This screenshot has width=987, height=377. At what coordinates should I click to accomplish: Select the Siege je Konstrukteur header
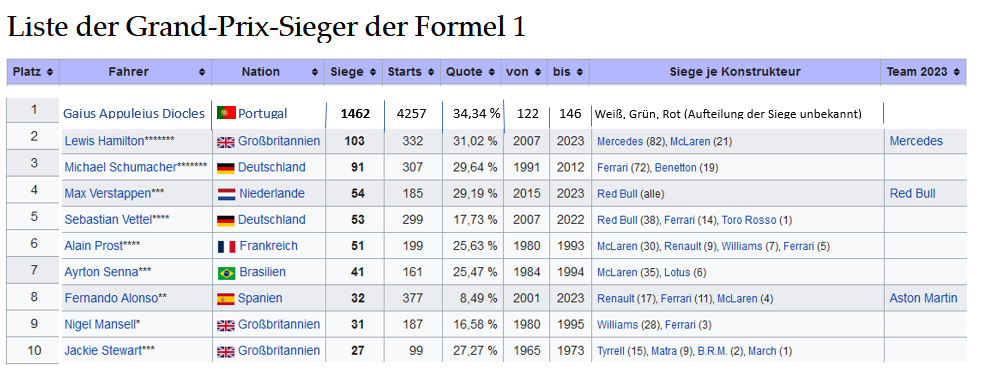click(x=735, y=72)
